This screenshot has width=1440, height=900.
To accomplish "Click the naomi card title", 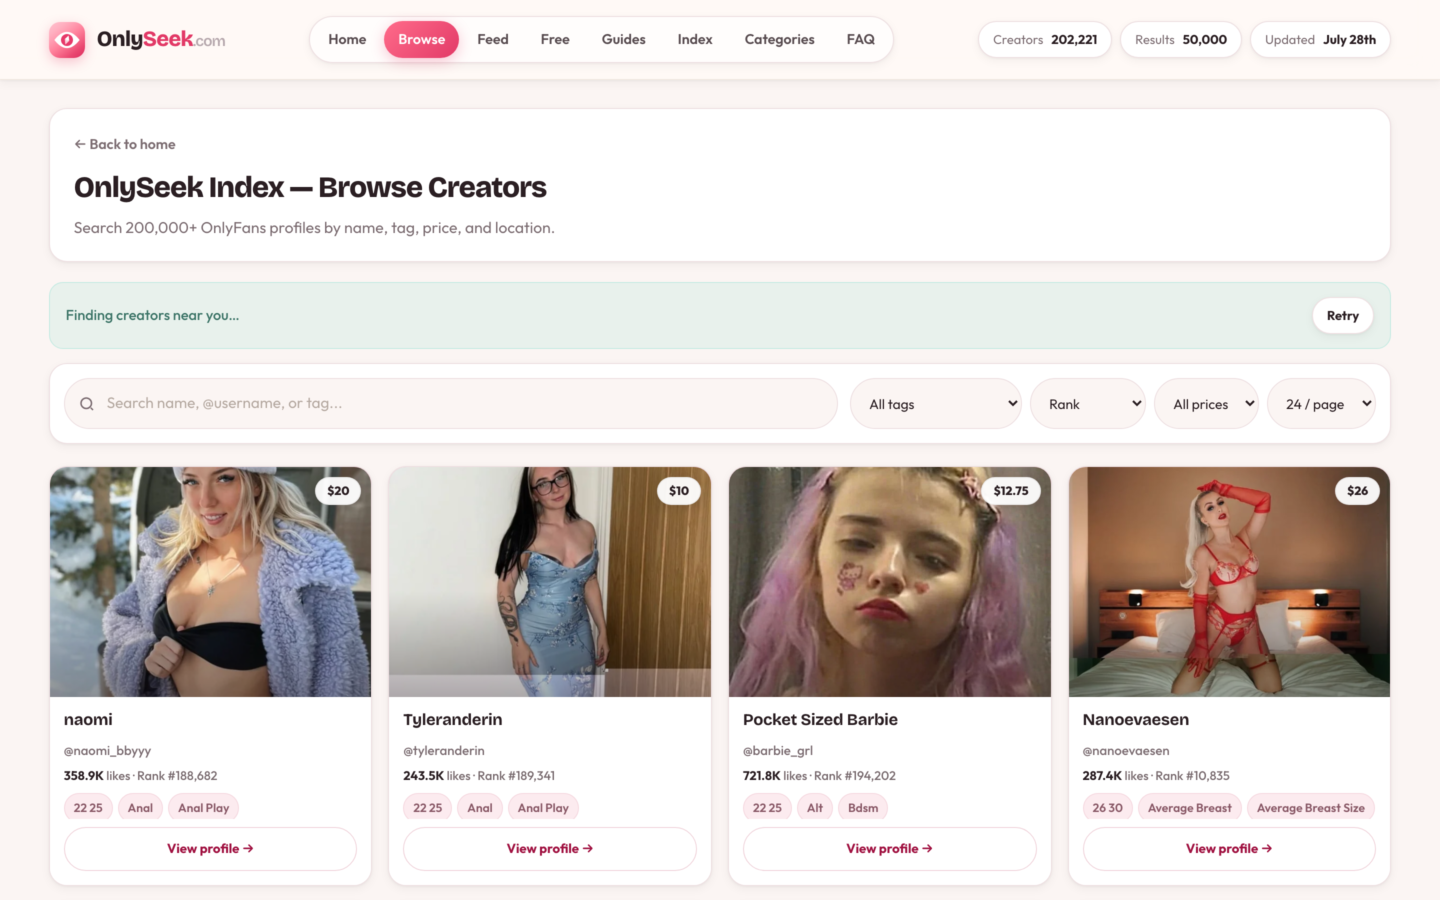I will click(x=88, y=720).
